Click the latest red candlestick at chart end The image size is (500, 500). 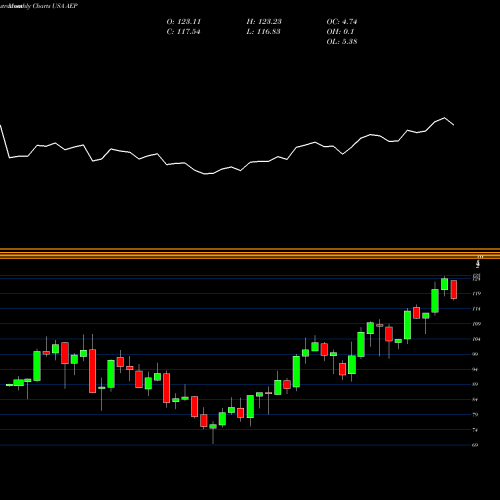(454, 289)
